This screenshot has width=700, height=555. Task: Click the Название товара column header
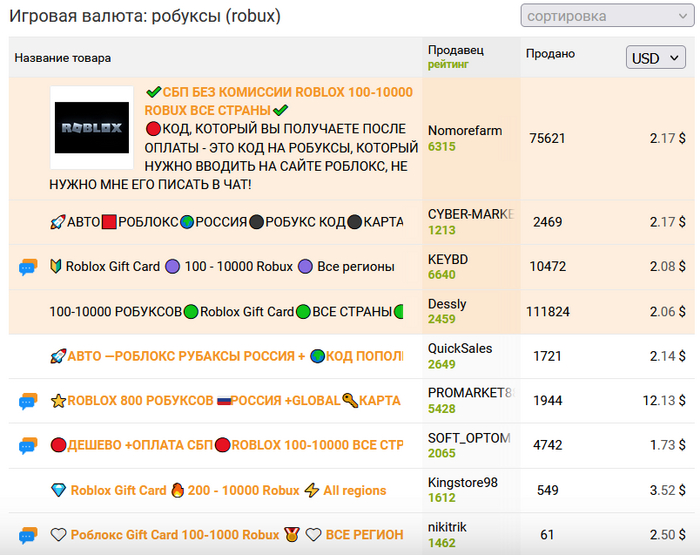[x=62, y=58]
